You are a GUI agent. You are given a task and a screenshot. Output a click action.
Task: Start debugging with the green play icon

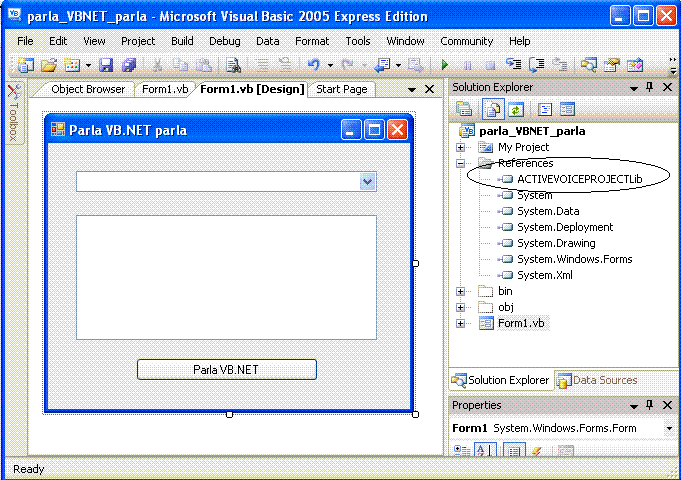[x=444, y=65]
